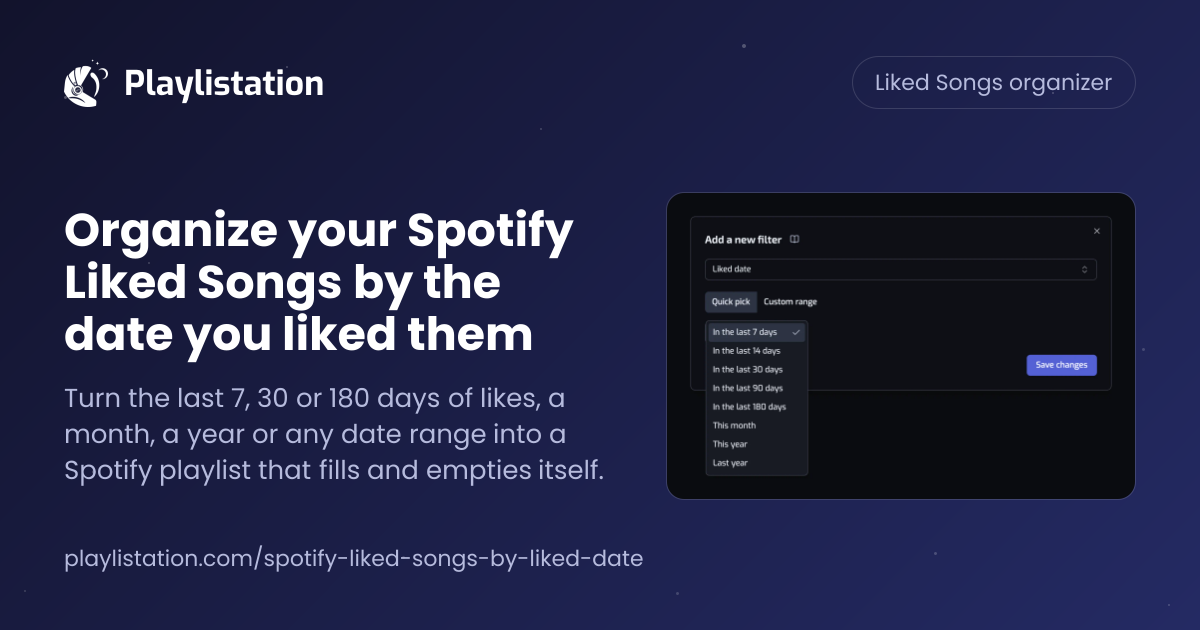Click the up-down chevrons in the Liked date field
This screenshot has width=1200, height=630.
pyautogui.click(x=1085, y=270)
